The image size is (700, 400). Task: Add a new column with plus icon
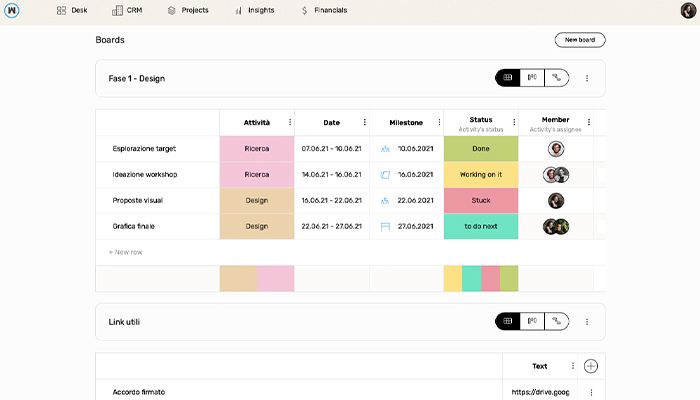[x=591, y=366]
